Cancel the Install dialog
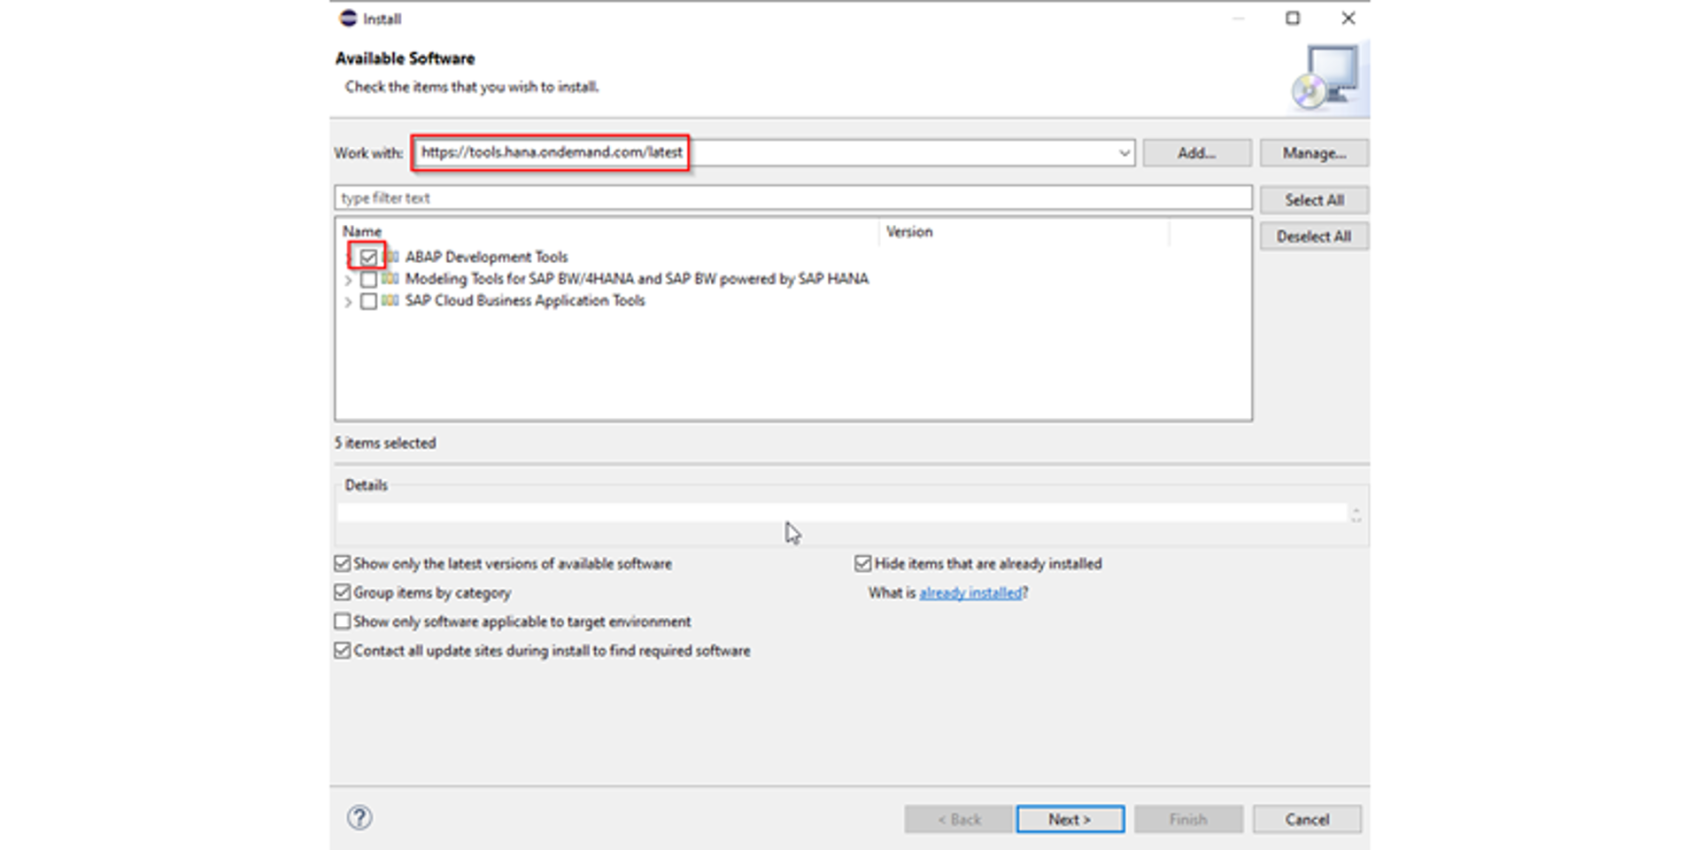Viewport: 1700px width, 850px height. [x=1307, y=819]
